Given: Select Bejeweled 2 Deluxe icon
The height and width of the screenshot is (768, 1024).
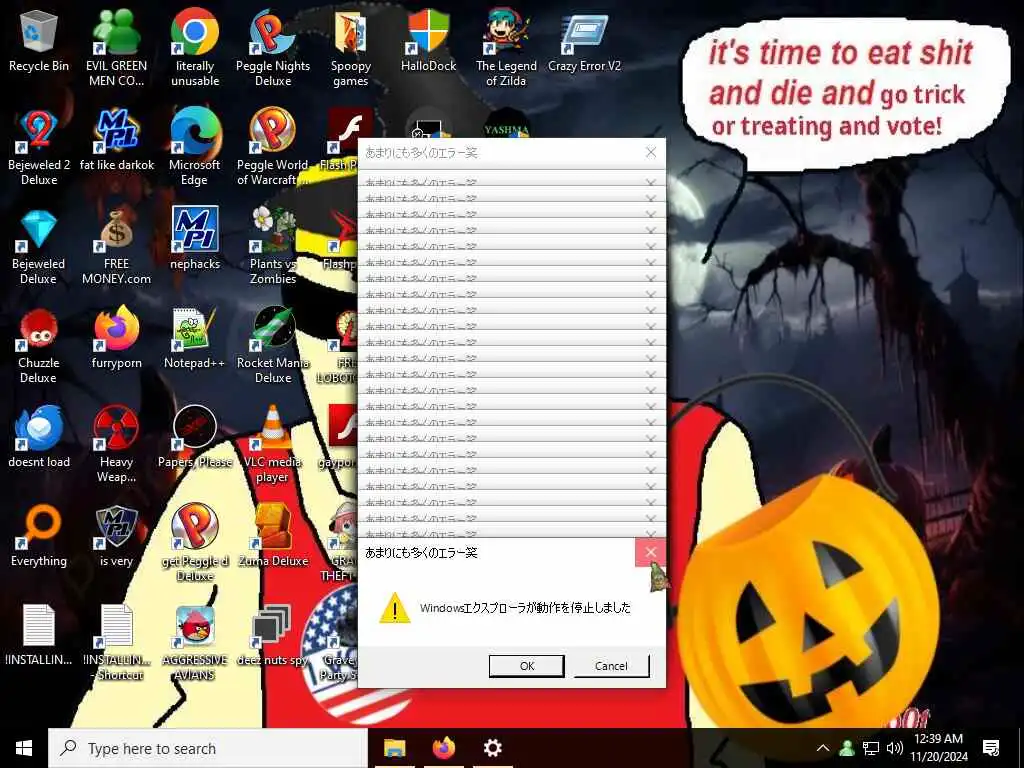Looking at the screenshot, I should tap(39, 148).
